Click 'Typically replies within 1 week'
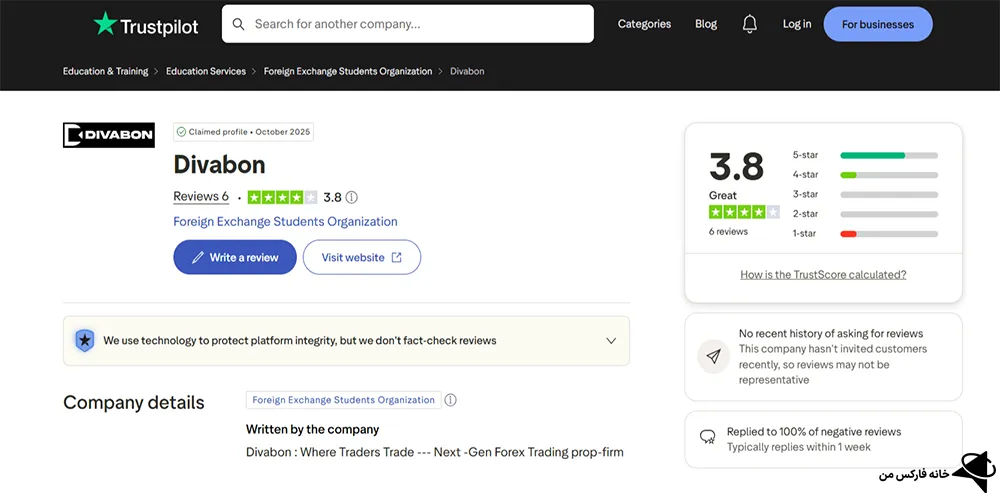Viewport: 1000px width, 500px height. 798,447
